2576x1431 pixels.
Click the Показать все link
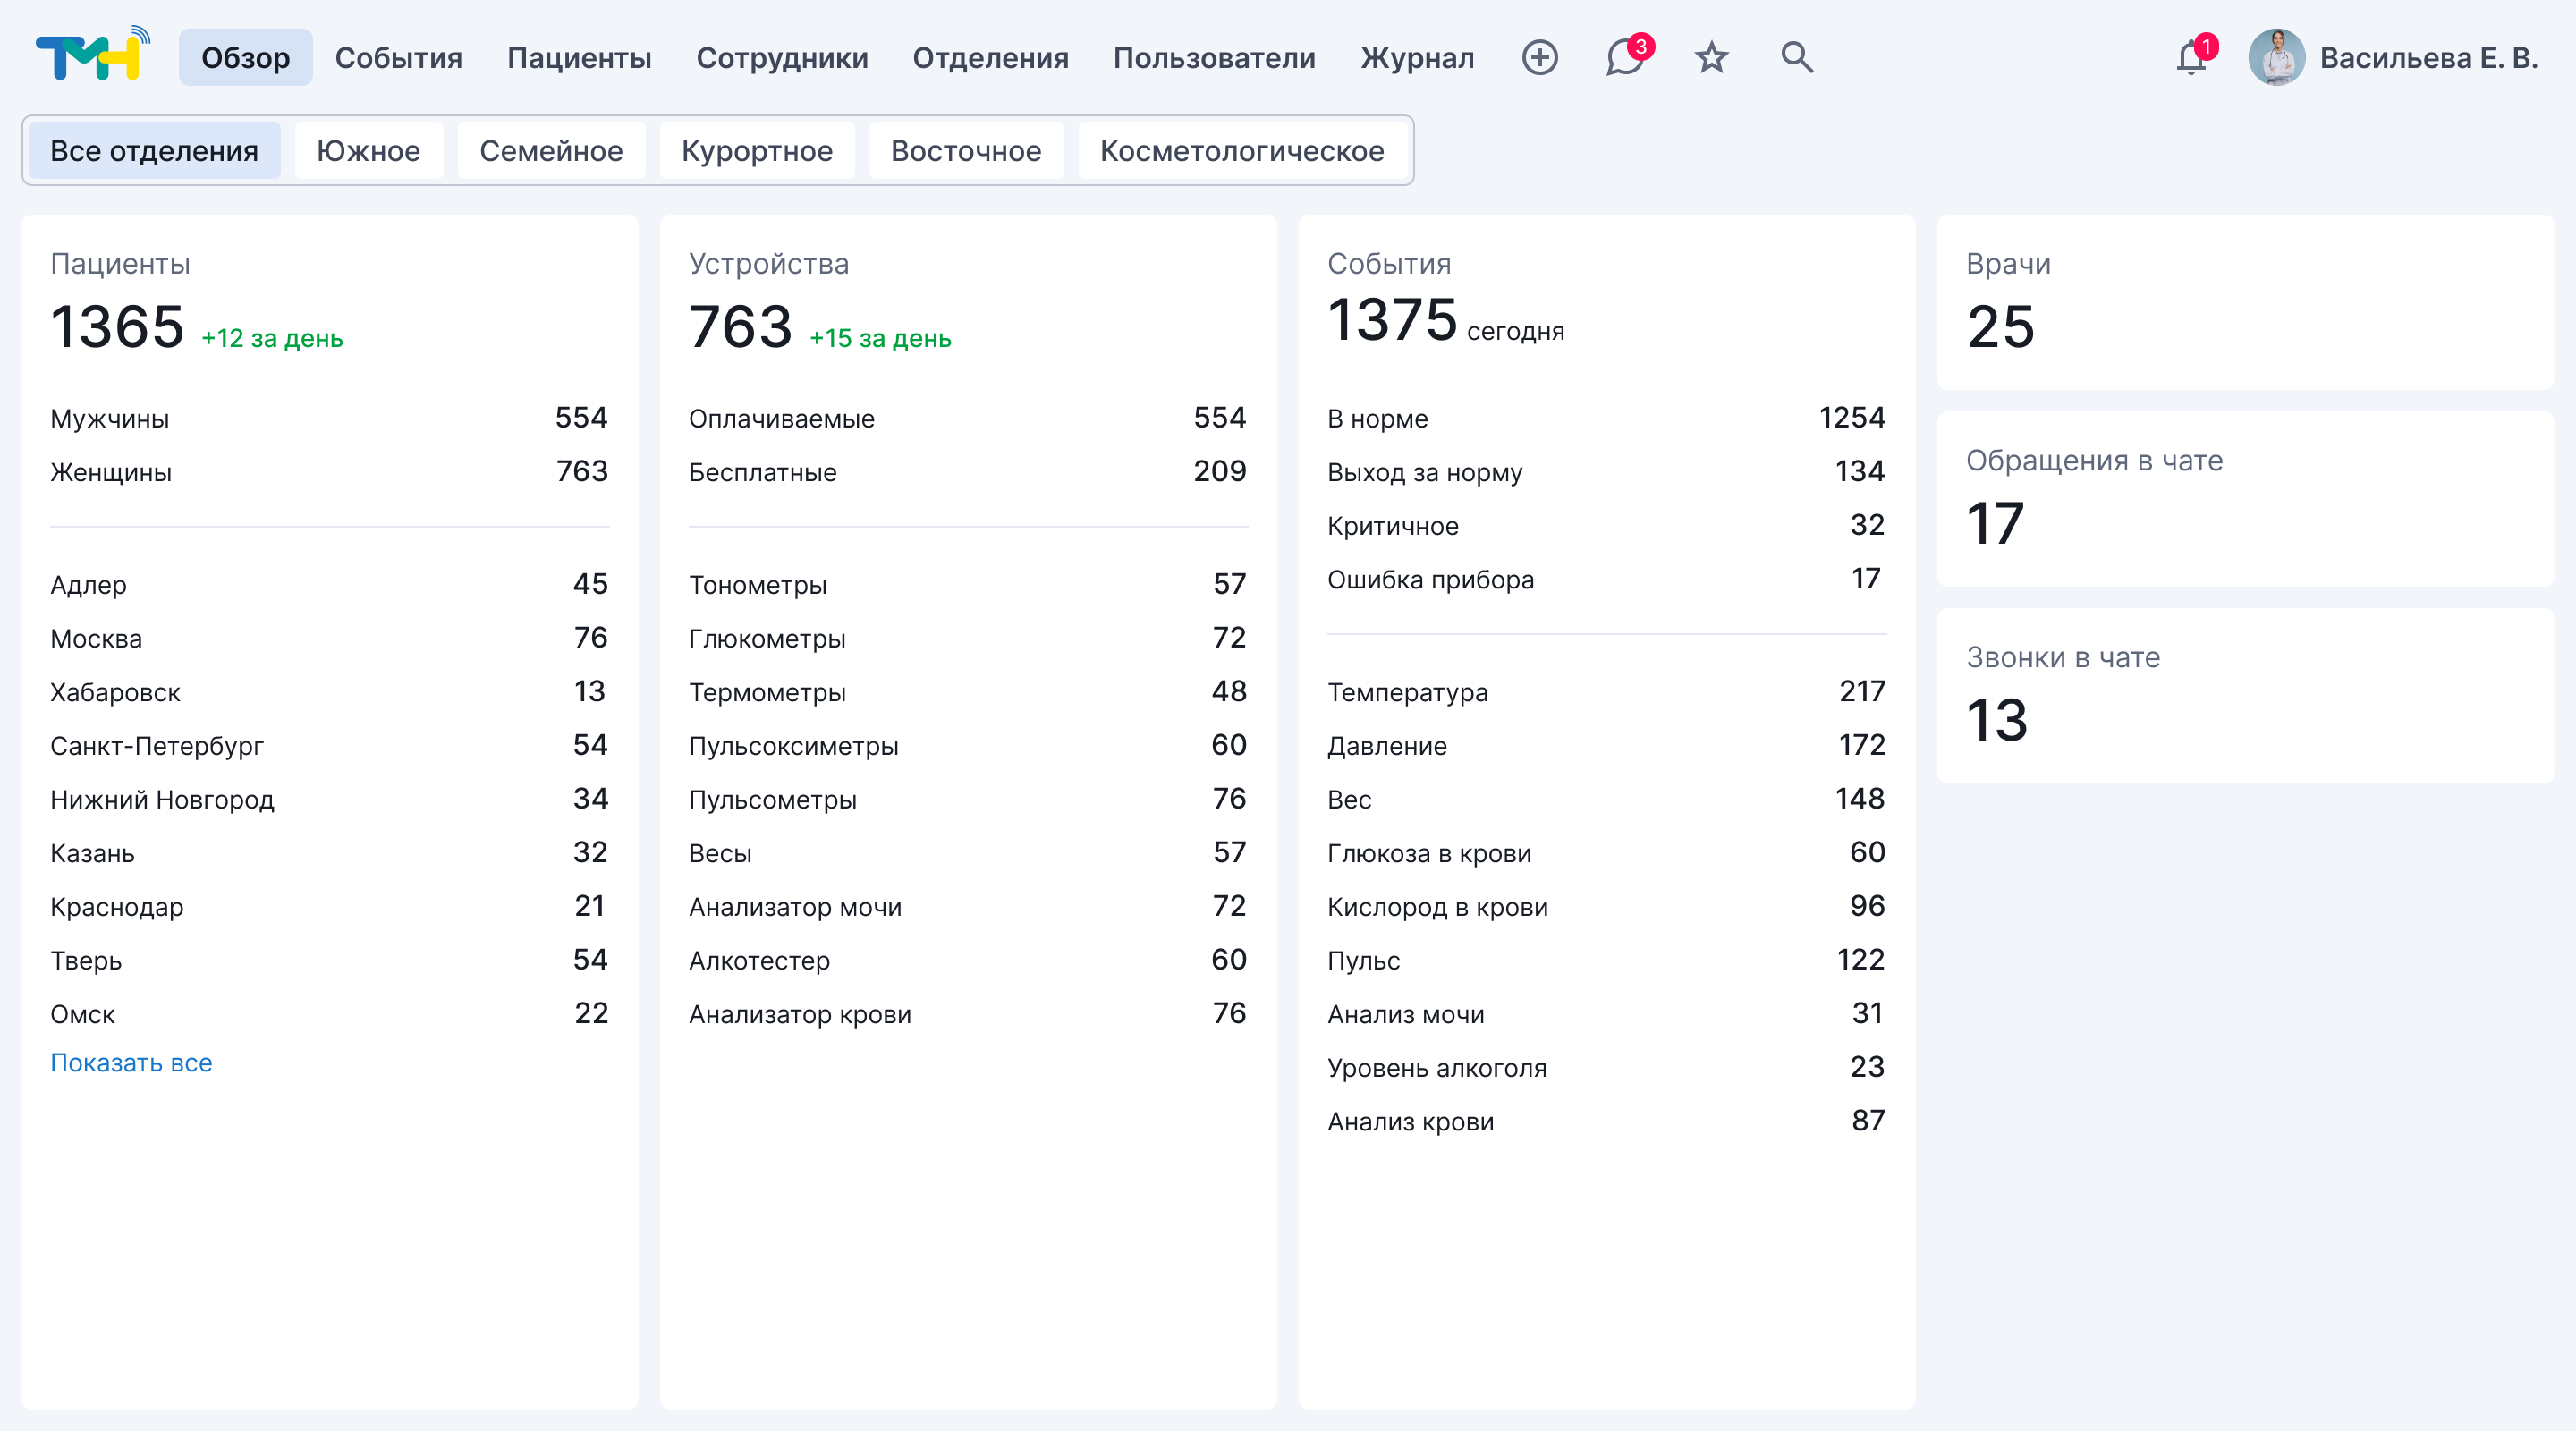pos(131,1063)
